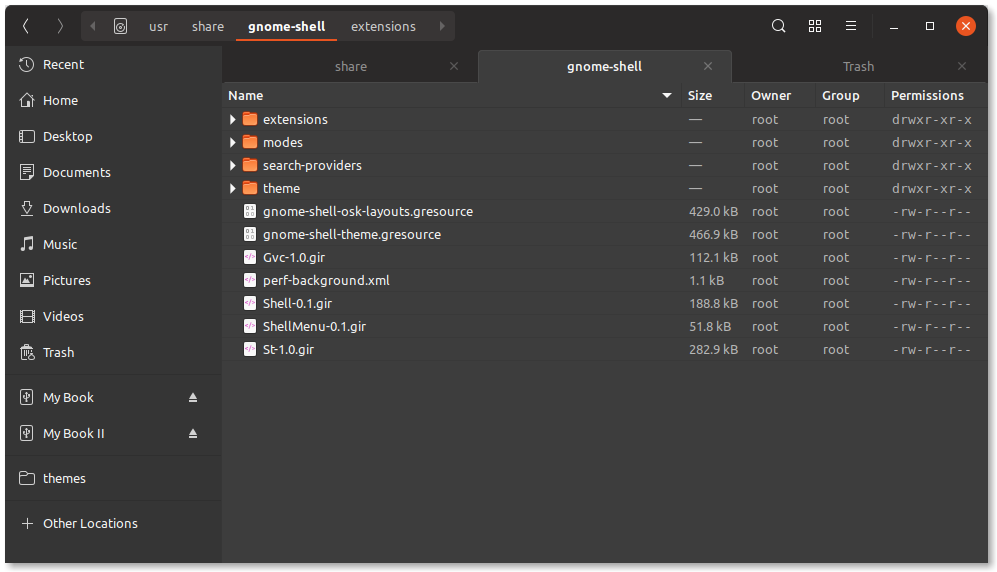The width and height of the screenshot is (997, 572).
Task: Expand the extensions folder row
Action: [233, 119]
